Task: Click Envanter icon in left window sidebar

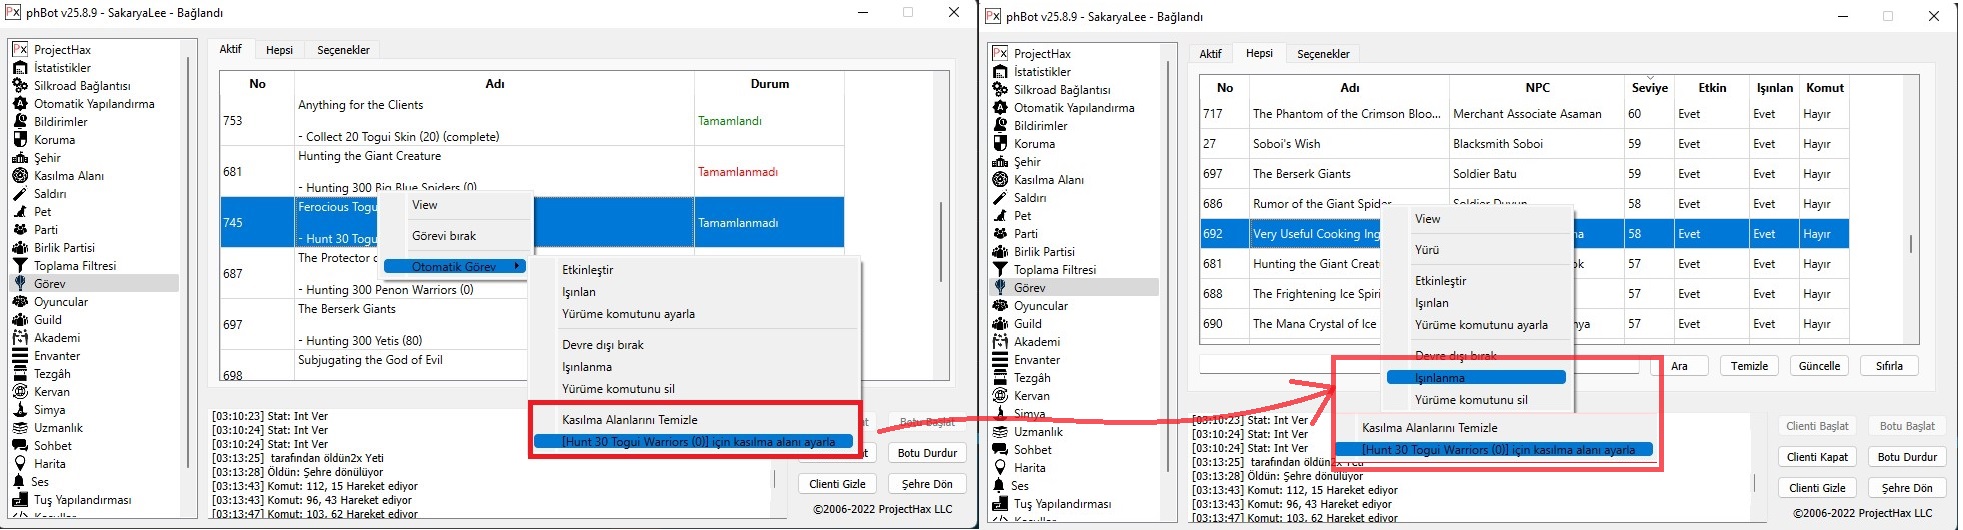Action: (x=20, y=356)
